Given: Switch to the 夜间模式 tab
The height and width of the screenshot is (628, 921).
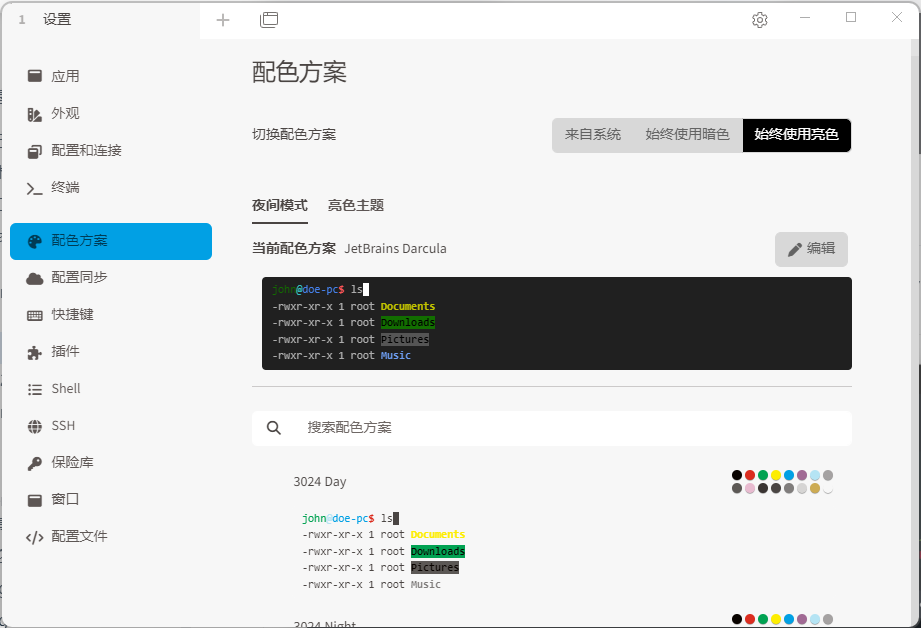Looking at the screenshot, I should point(280,206).
